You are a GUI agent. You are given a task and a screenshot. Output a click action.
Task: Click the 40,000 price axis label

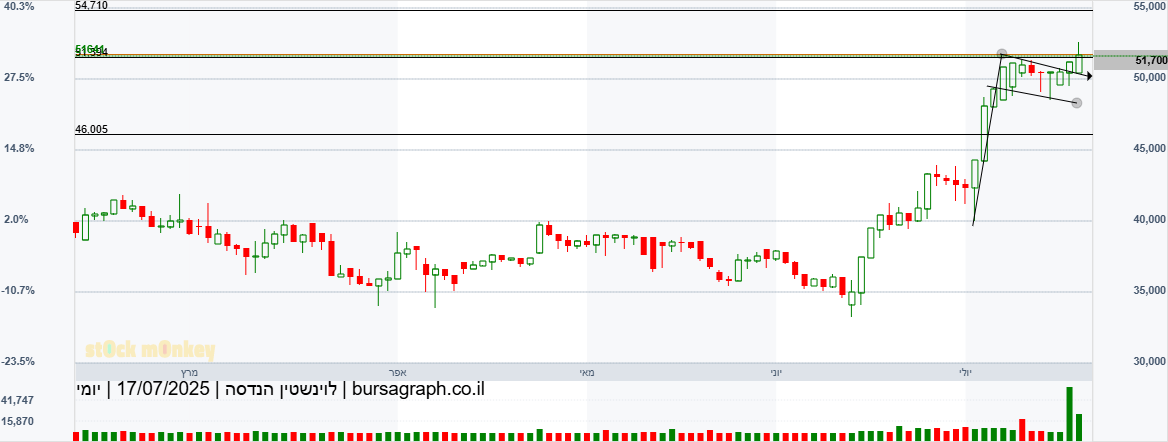tap(1151, 219)
